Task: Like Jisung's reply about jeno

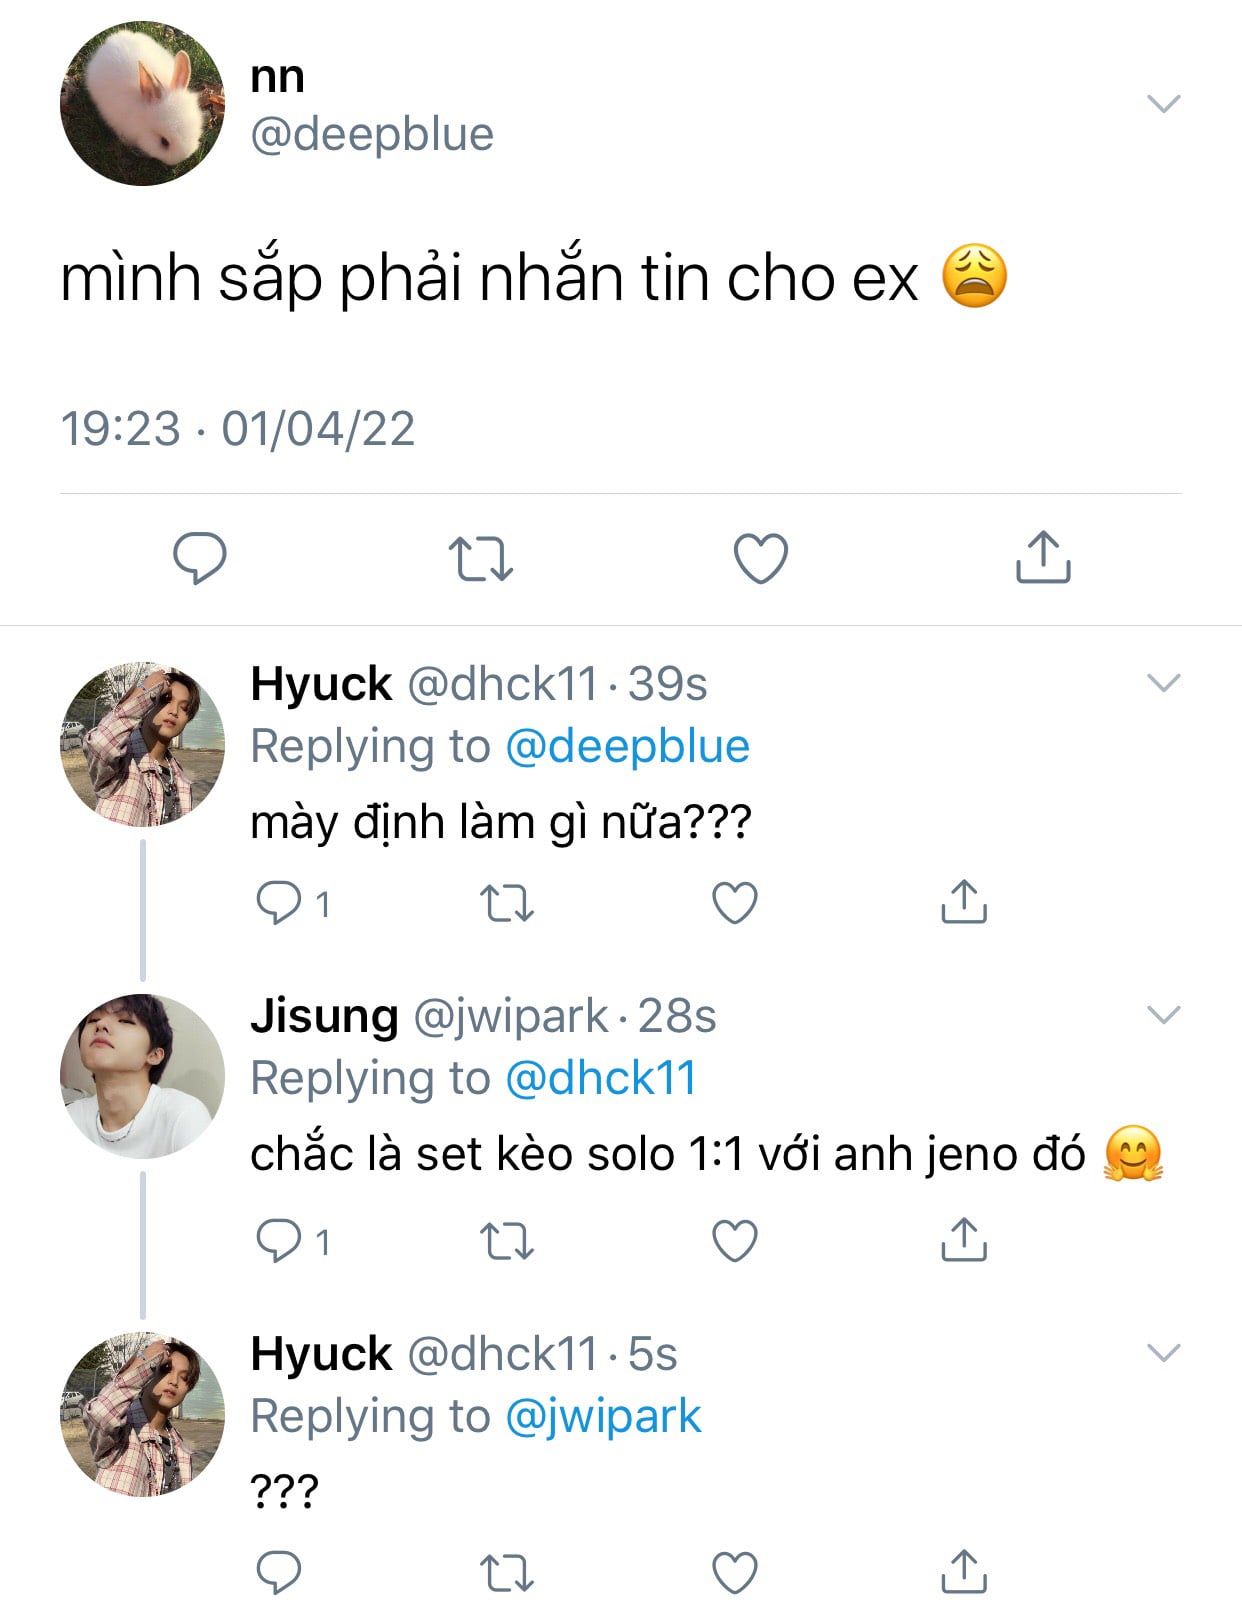Action: [x=735, y=1241]
